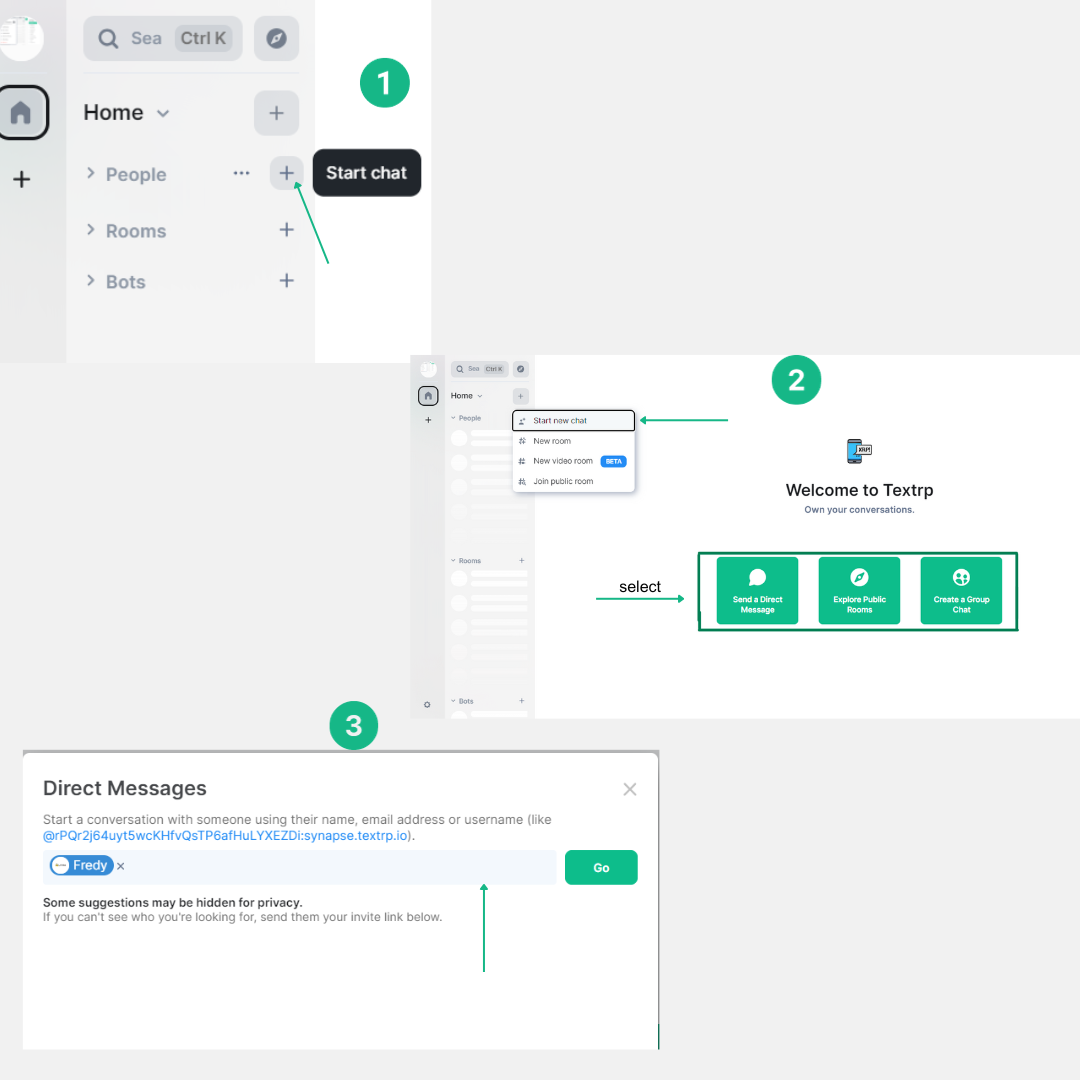Click the plus beside Bots in the enlarged sidebar
The image size is (1080, 1080).
click(286, 281)
